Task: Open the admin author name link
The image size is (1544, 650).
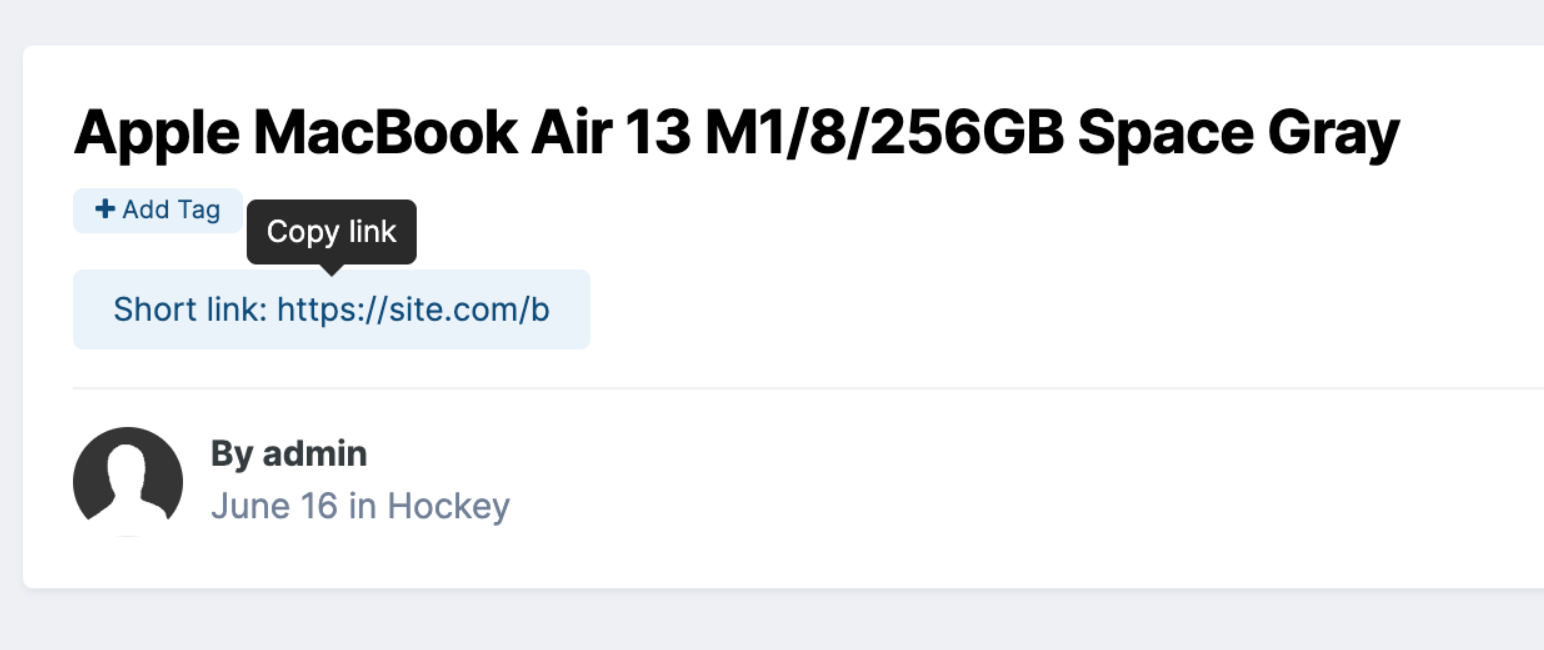Action: [315, 454]
